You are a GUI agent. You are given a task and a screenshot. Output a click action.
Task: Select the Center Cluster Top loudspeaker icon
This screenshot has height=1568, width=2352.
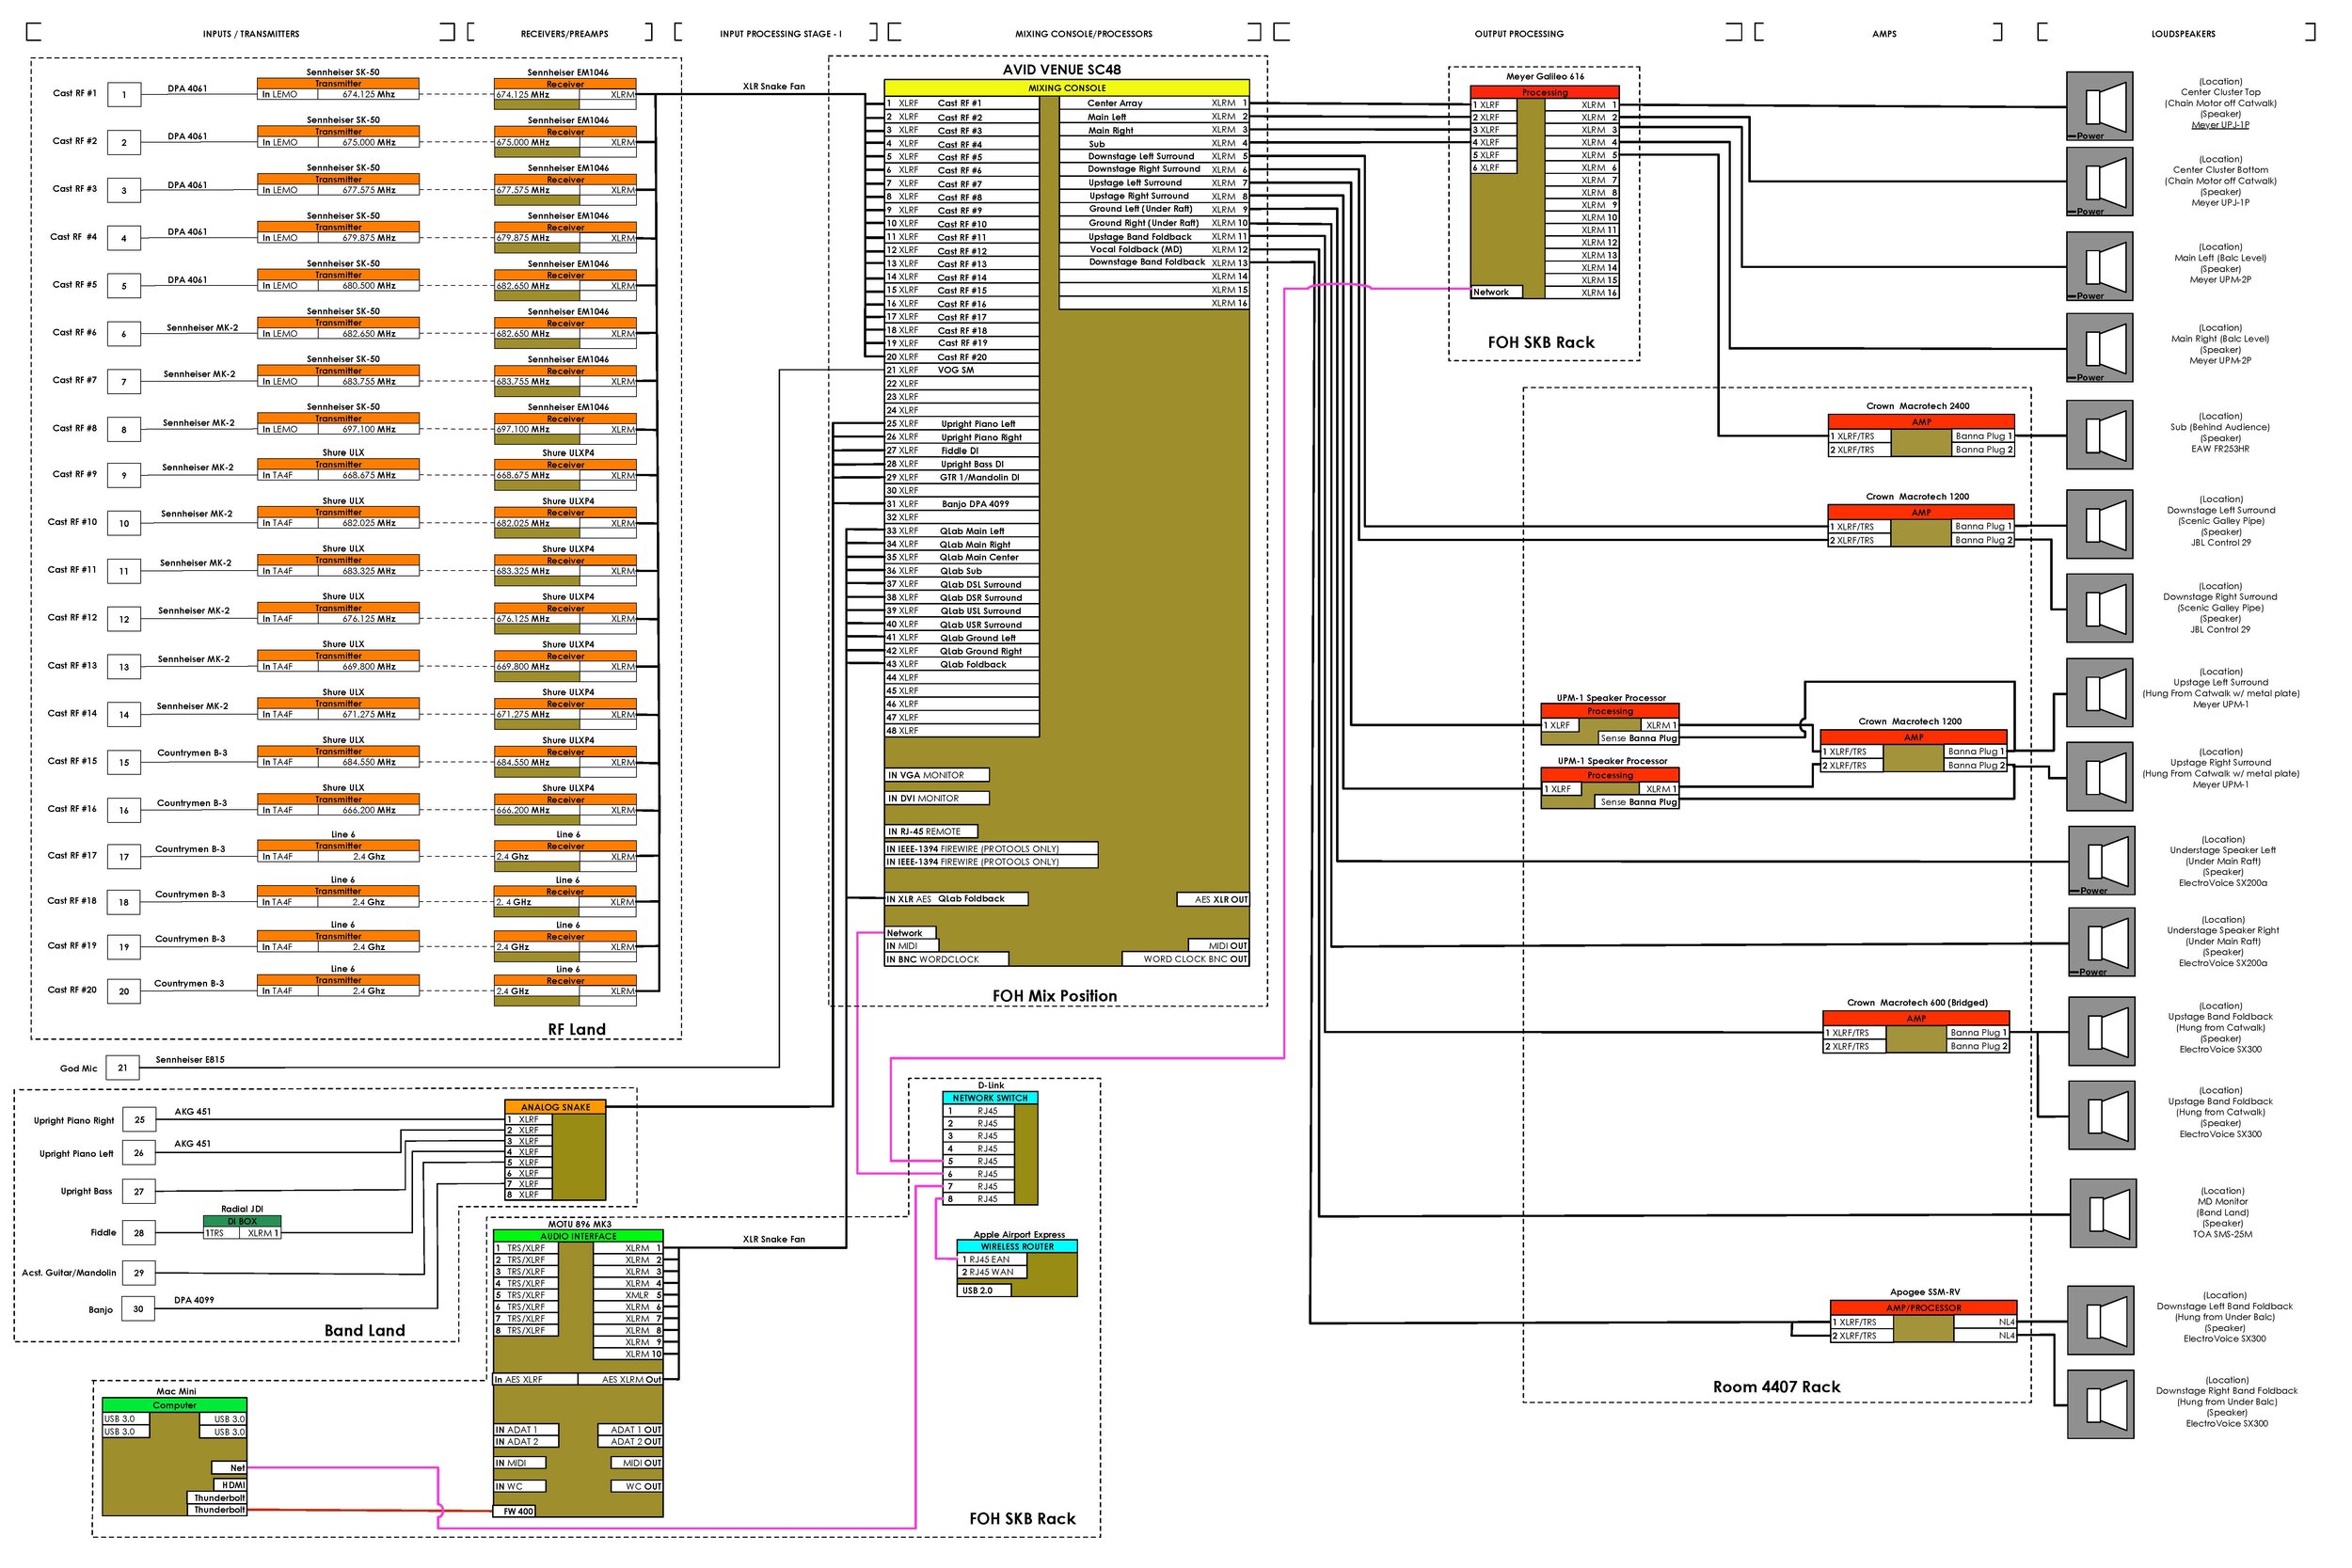coord(2100,105)
